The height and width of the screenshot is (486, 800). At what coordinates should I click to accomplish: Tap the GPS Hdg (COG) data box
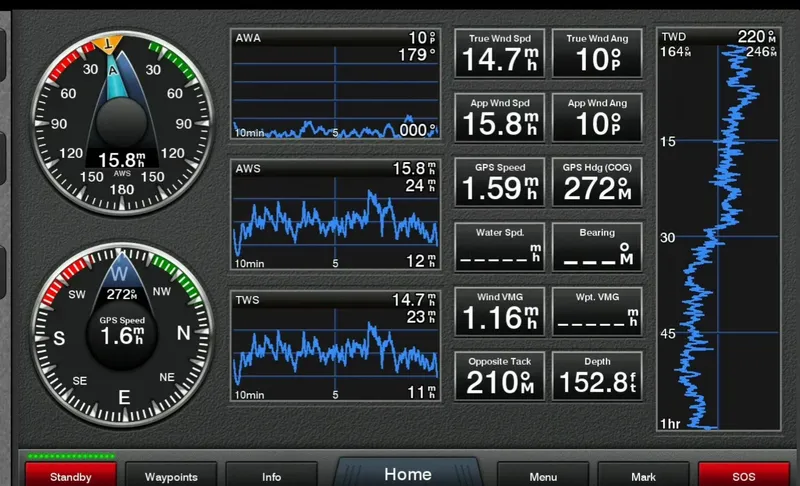pos(597,181)
